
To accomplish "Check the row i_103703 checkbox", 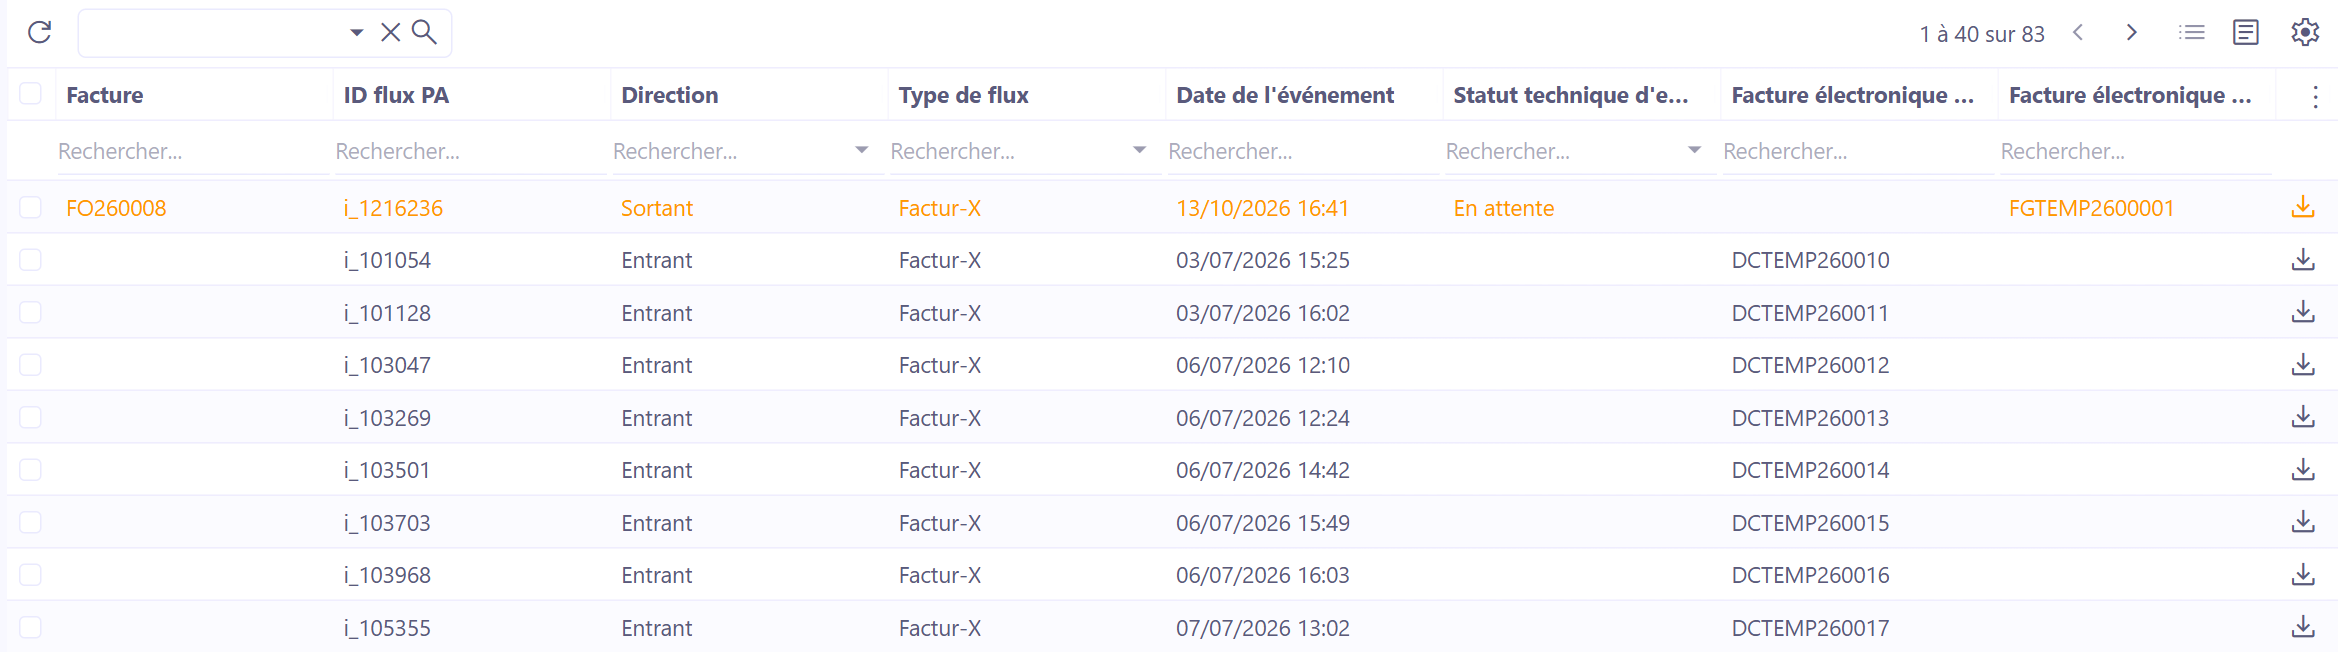I will coord(31,522).
